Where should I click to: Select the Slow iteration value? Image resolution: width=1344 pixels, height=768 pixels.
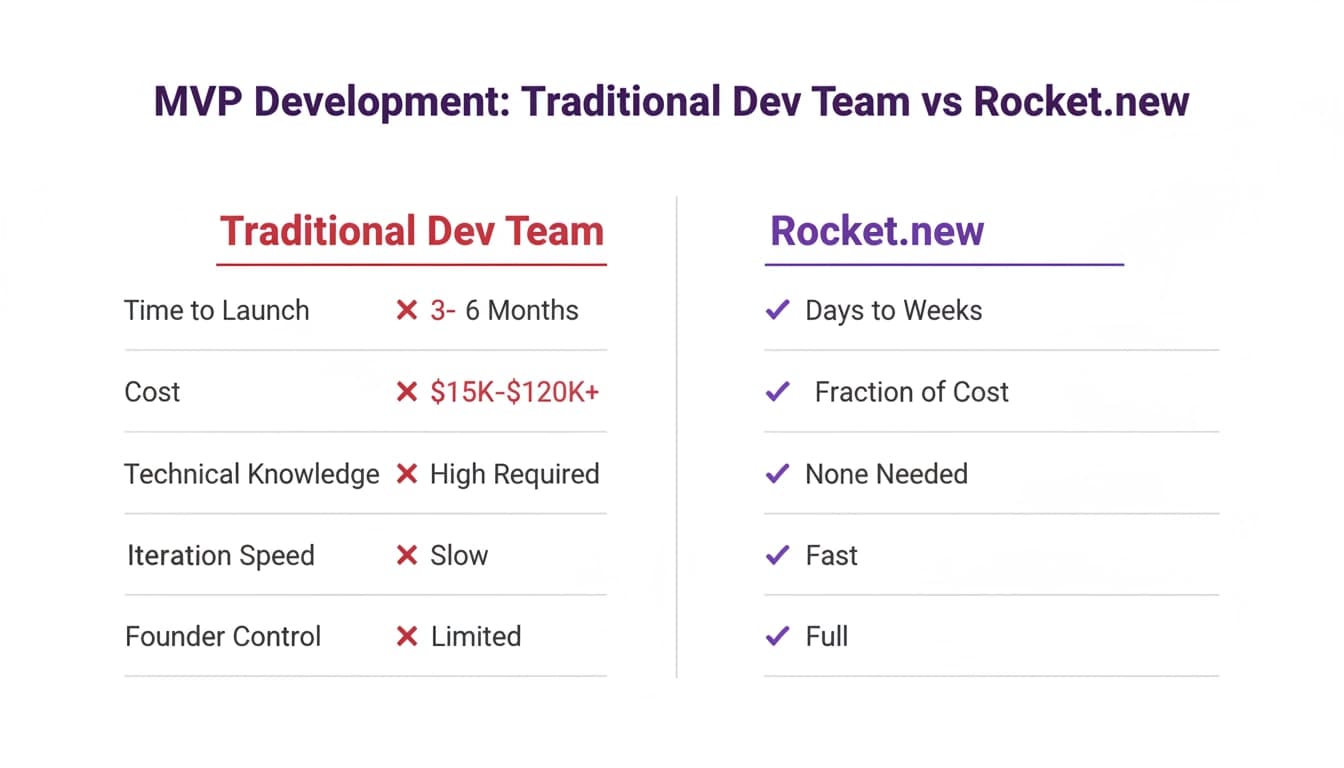459,556
